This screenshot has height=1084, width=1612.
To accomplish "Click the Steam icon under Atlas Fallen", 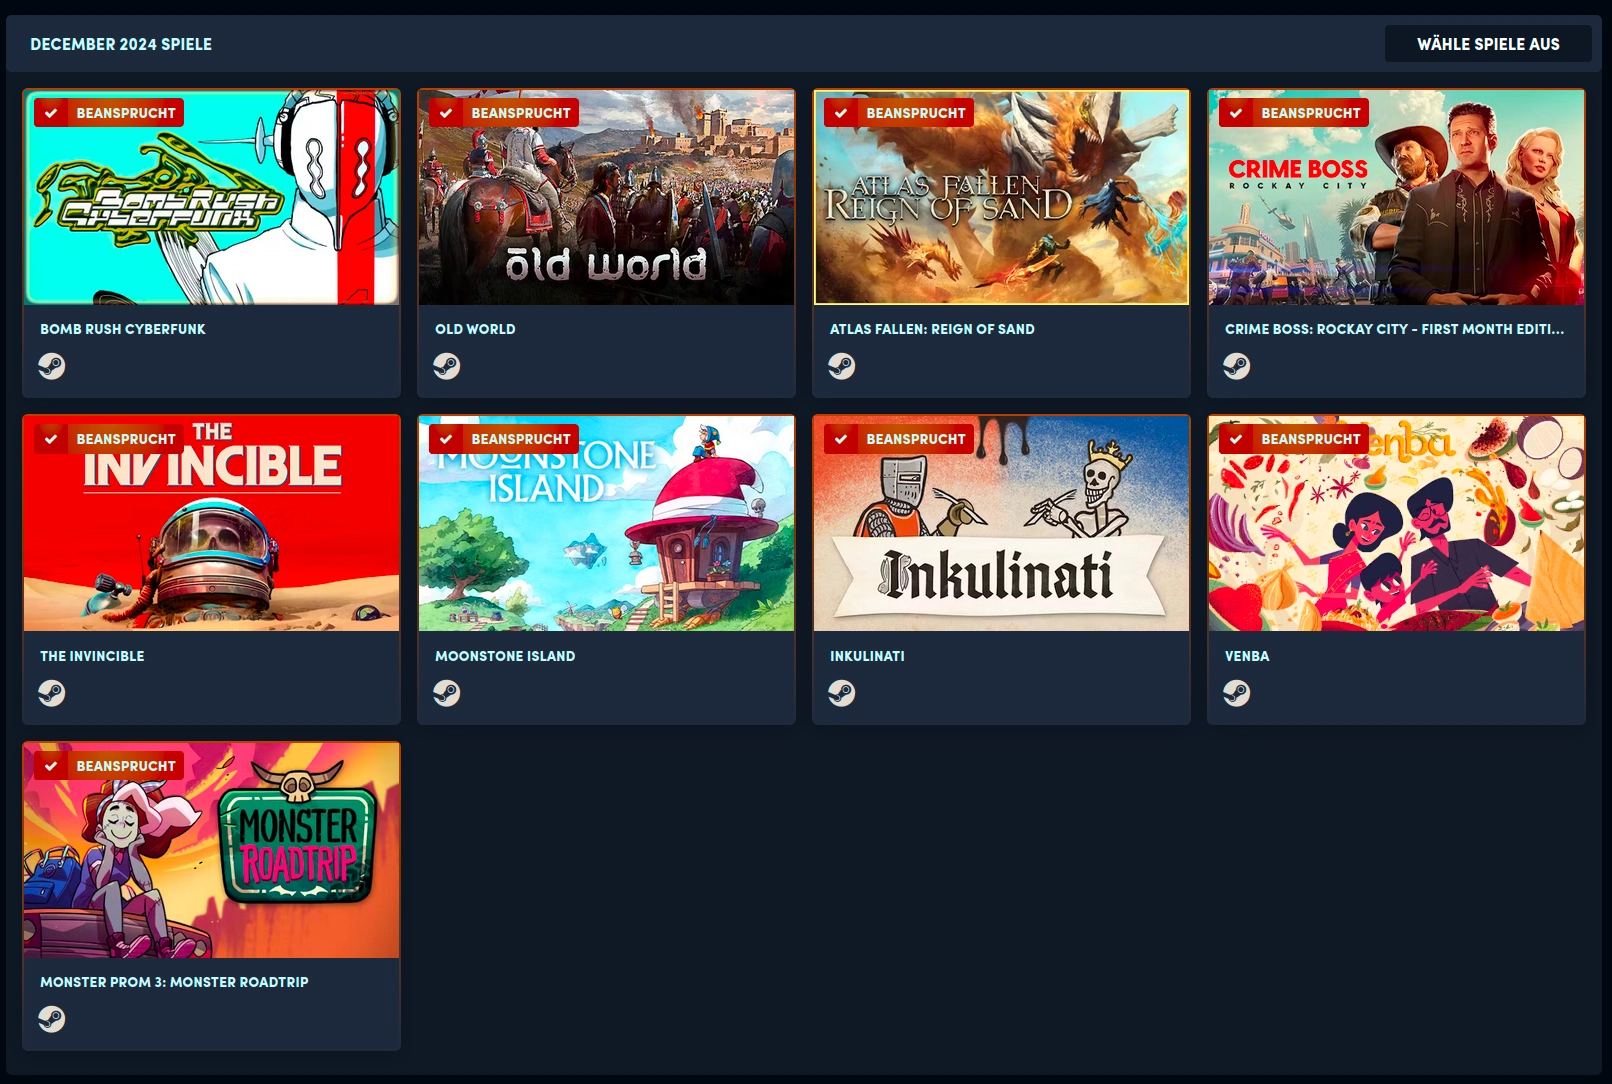I will click(x=842, y=367).
